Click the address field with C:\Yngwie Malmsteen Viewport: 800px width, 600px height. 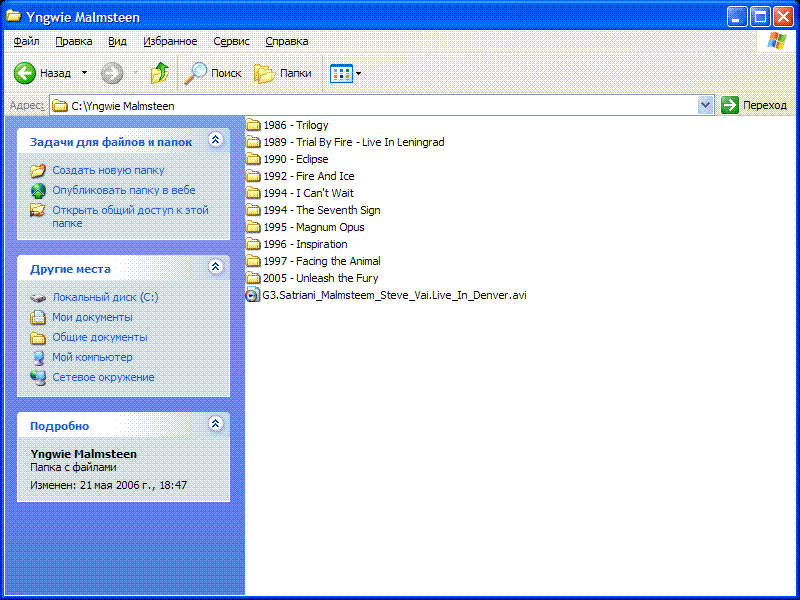tap(380, 105)
